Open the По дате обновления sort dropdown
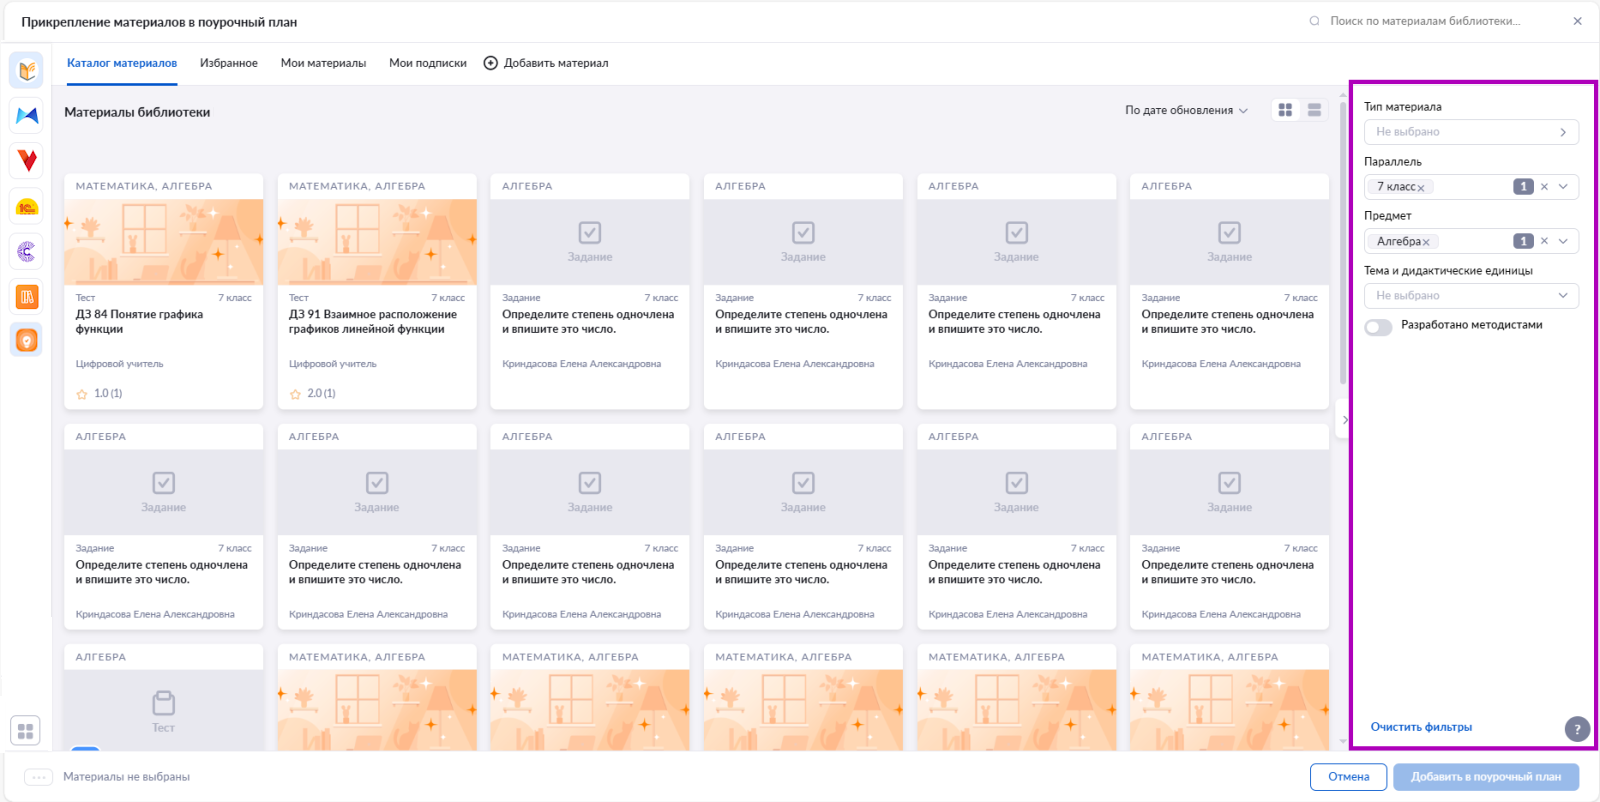 point(1186,110)
